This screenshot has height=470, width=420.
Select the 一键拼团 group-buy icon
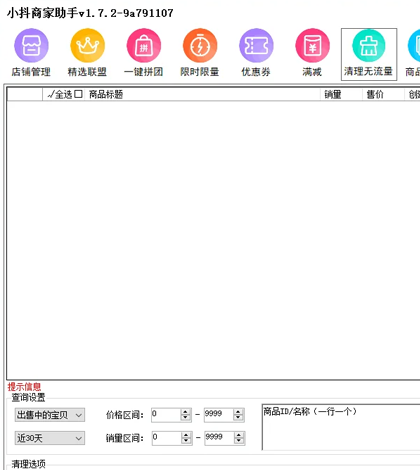pos(144,46)
